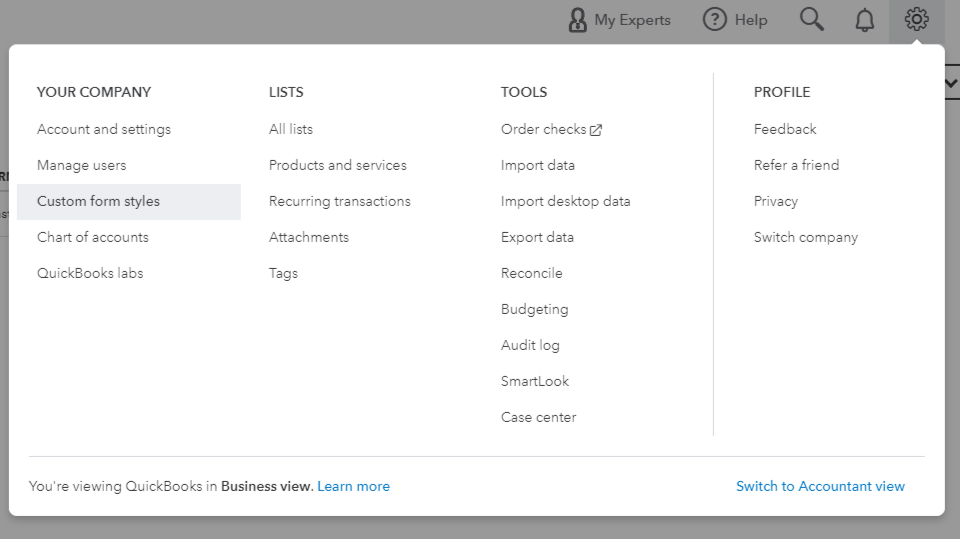The image size is (960, 539).
Task: Open the Help question mark icon
Action: (x=715, y=20)
